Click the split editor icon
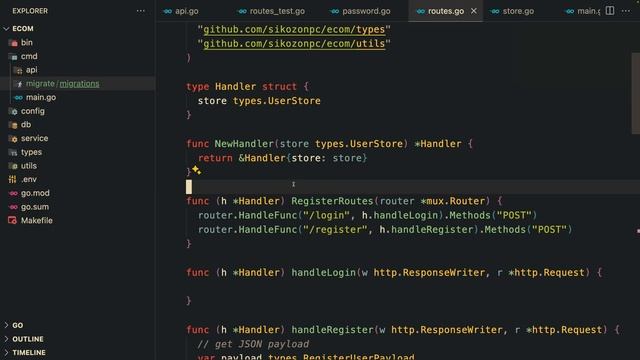Viewport: 640px width, 360px height. [610, 11]
